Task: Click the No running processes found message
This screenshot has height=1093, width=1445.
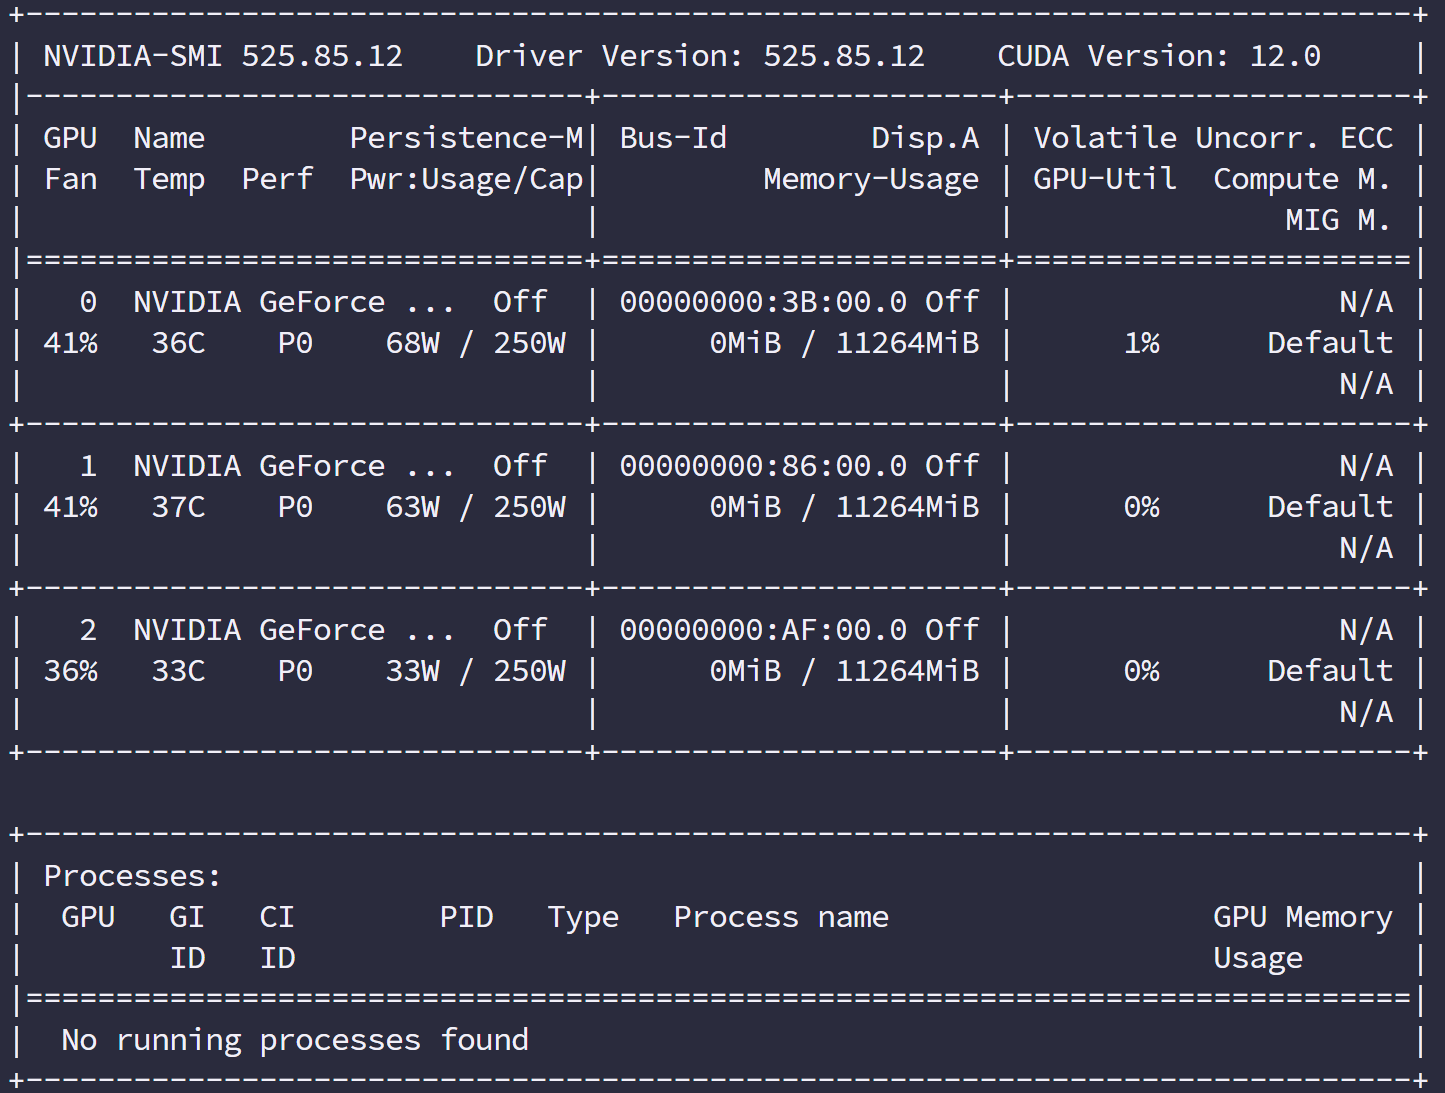Action: [295, 1040]
